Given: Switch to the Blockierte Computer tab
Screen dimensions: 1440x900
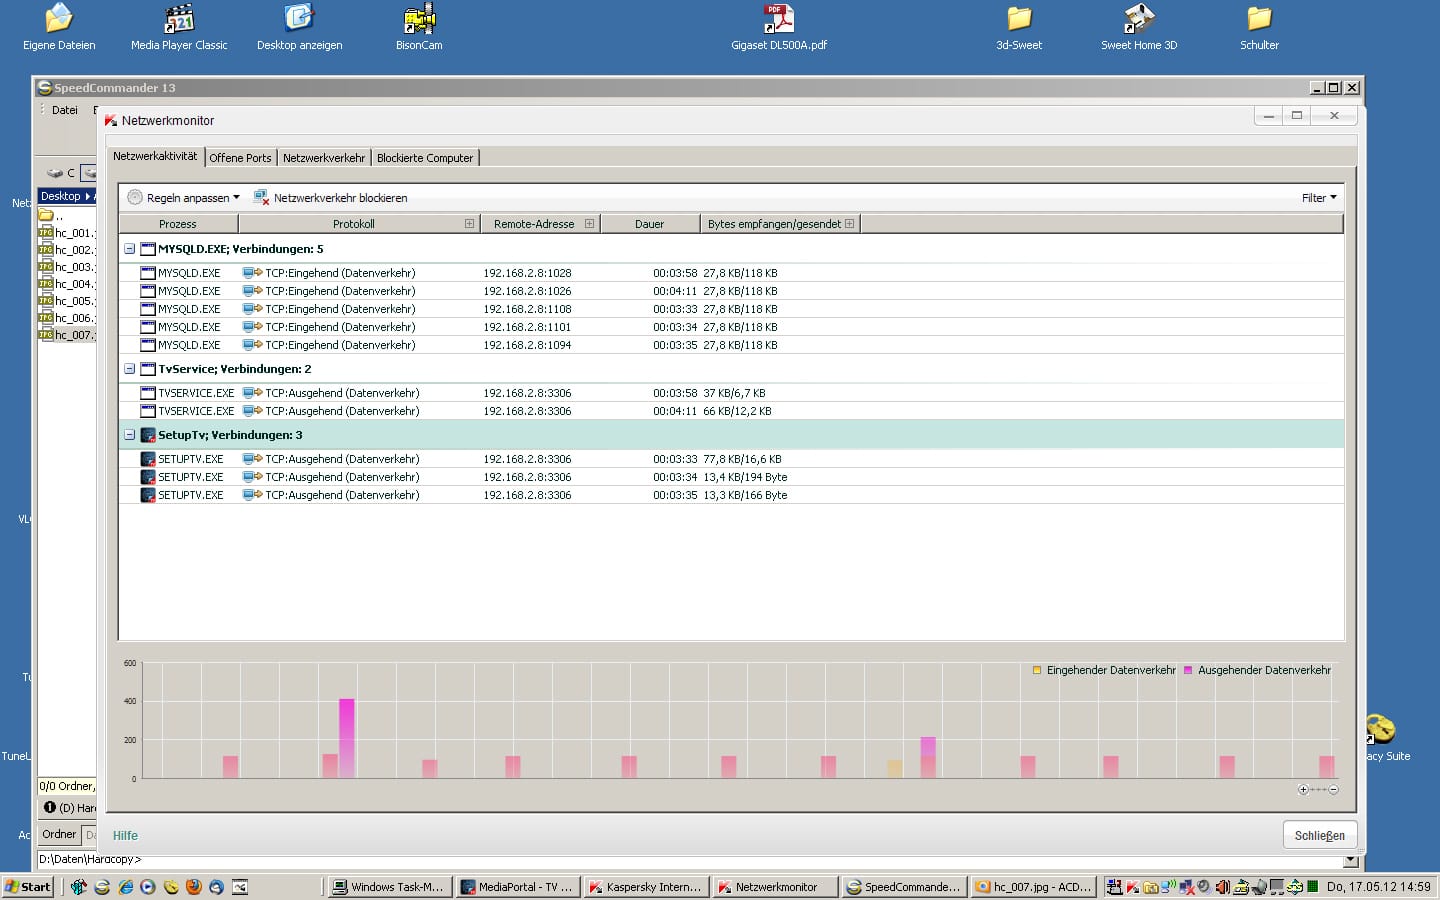Looking at the screenshot, I should tap(425, 158).
